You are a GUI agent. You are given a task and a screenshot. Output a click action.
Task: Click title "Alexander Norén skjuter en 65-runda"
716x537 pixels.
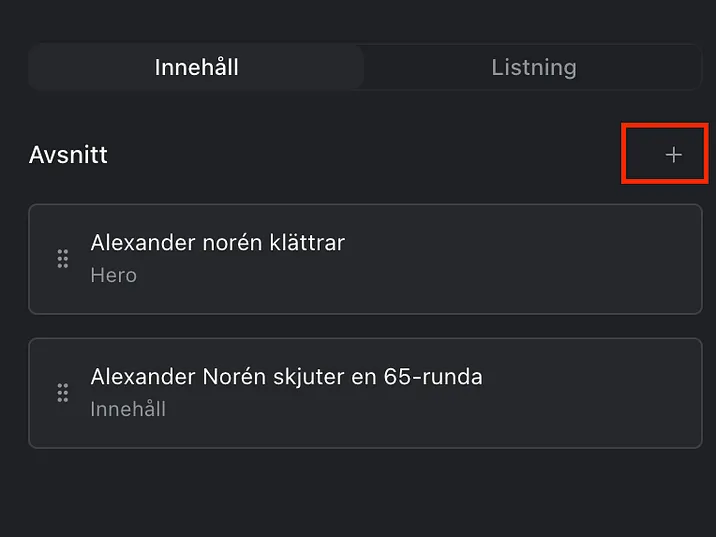(x=286, y=377)
